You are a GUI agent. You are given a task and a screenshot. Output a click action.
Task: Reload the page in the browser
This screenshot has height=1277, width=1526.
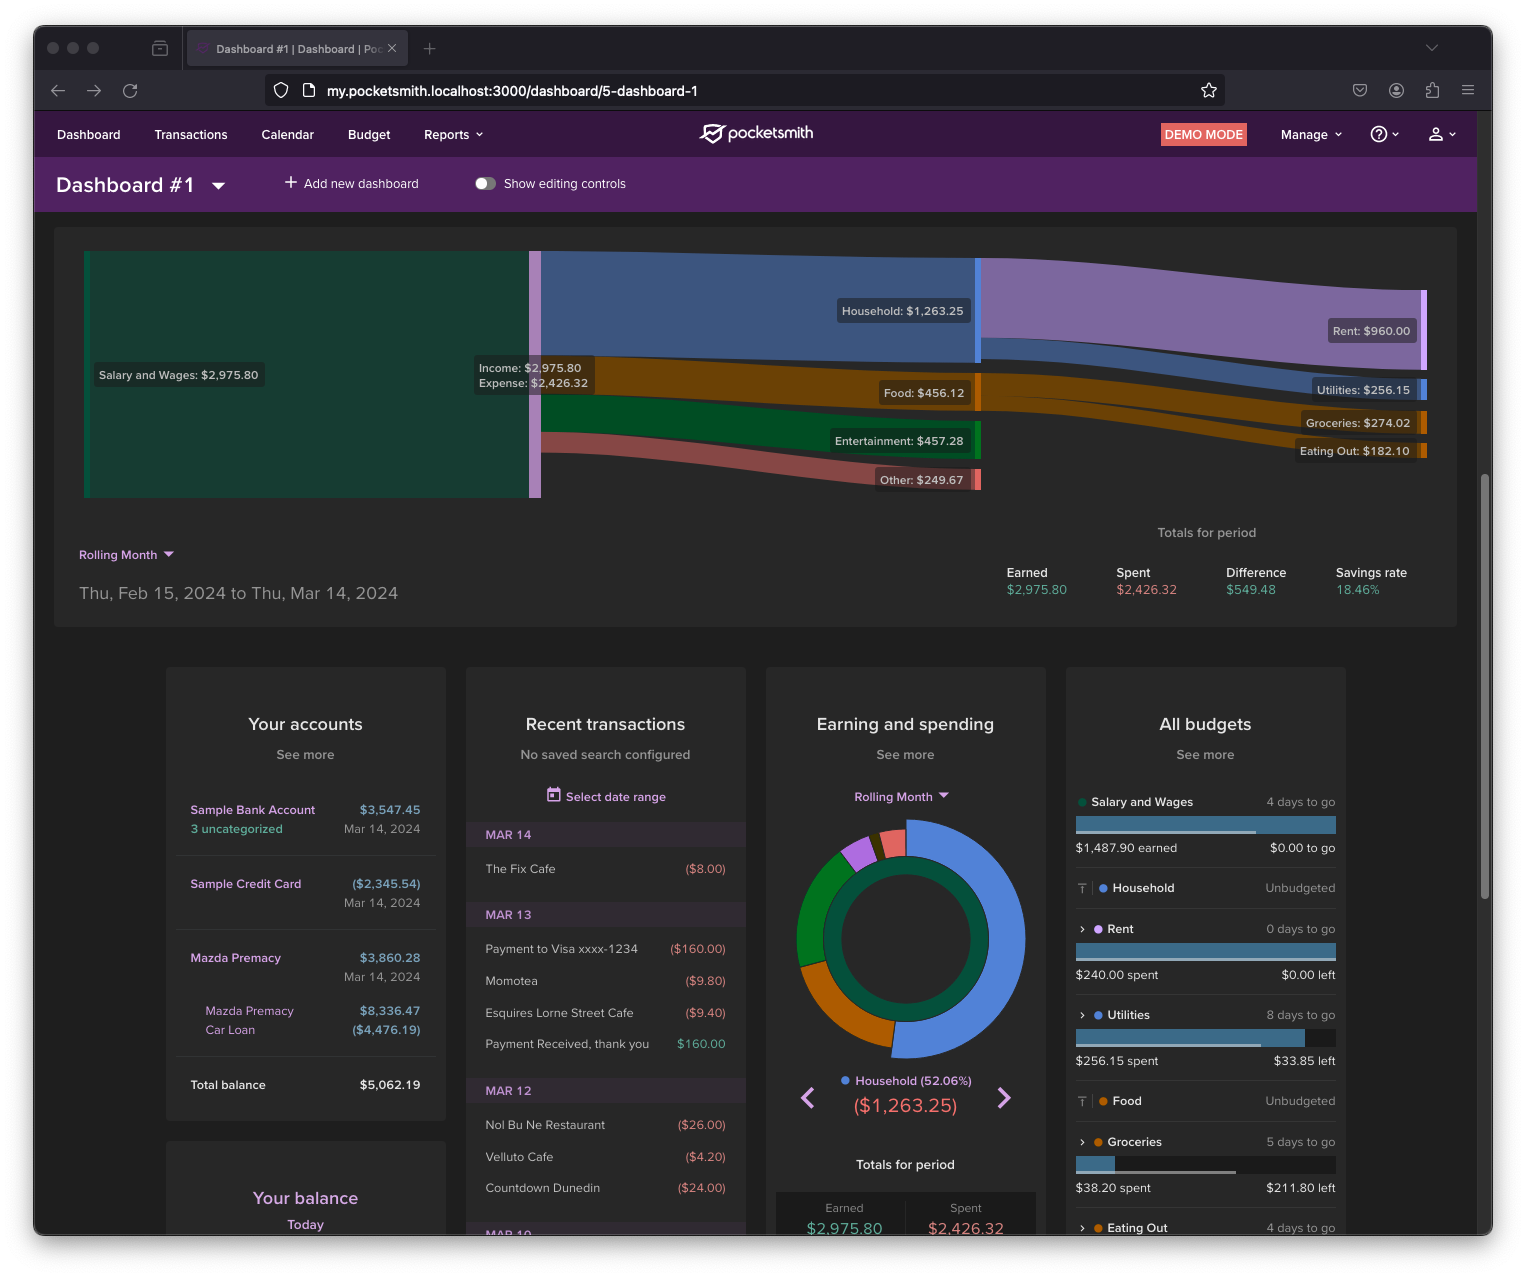pos(130,91)
